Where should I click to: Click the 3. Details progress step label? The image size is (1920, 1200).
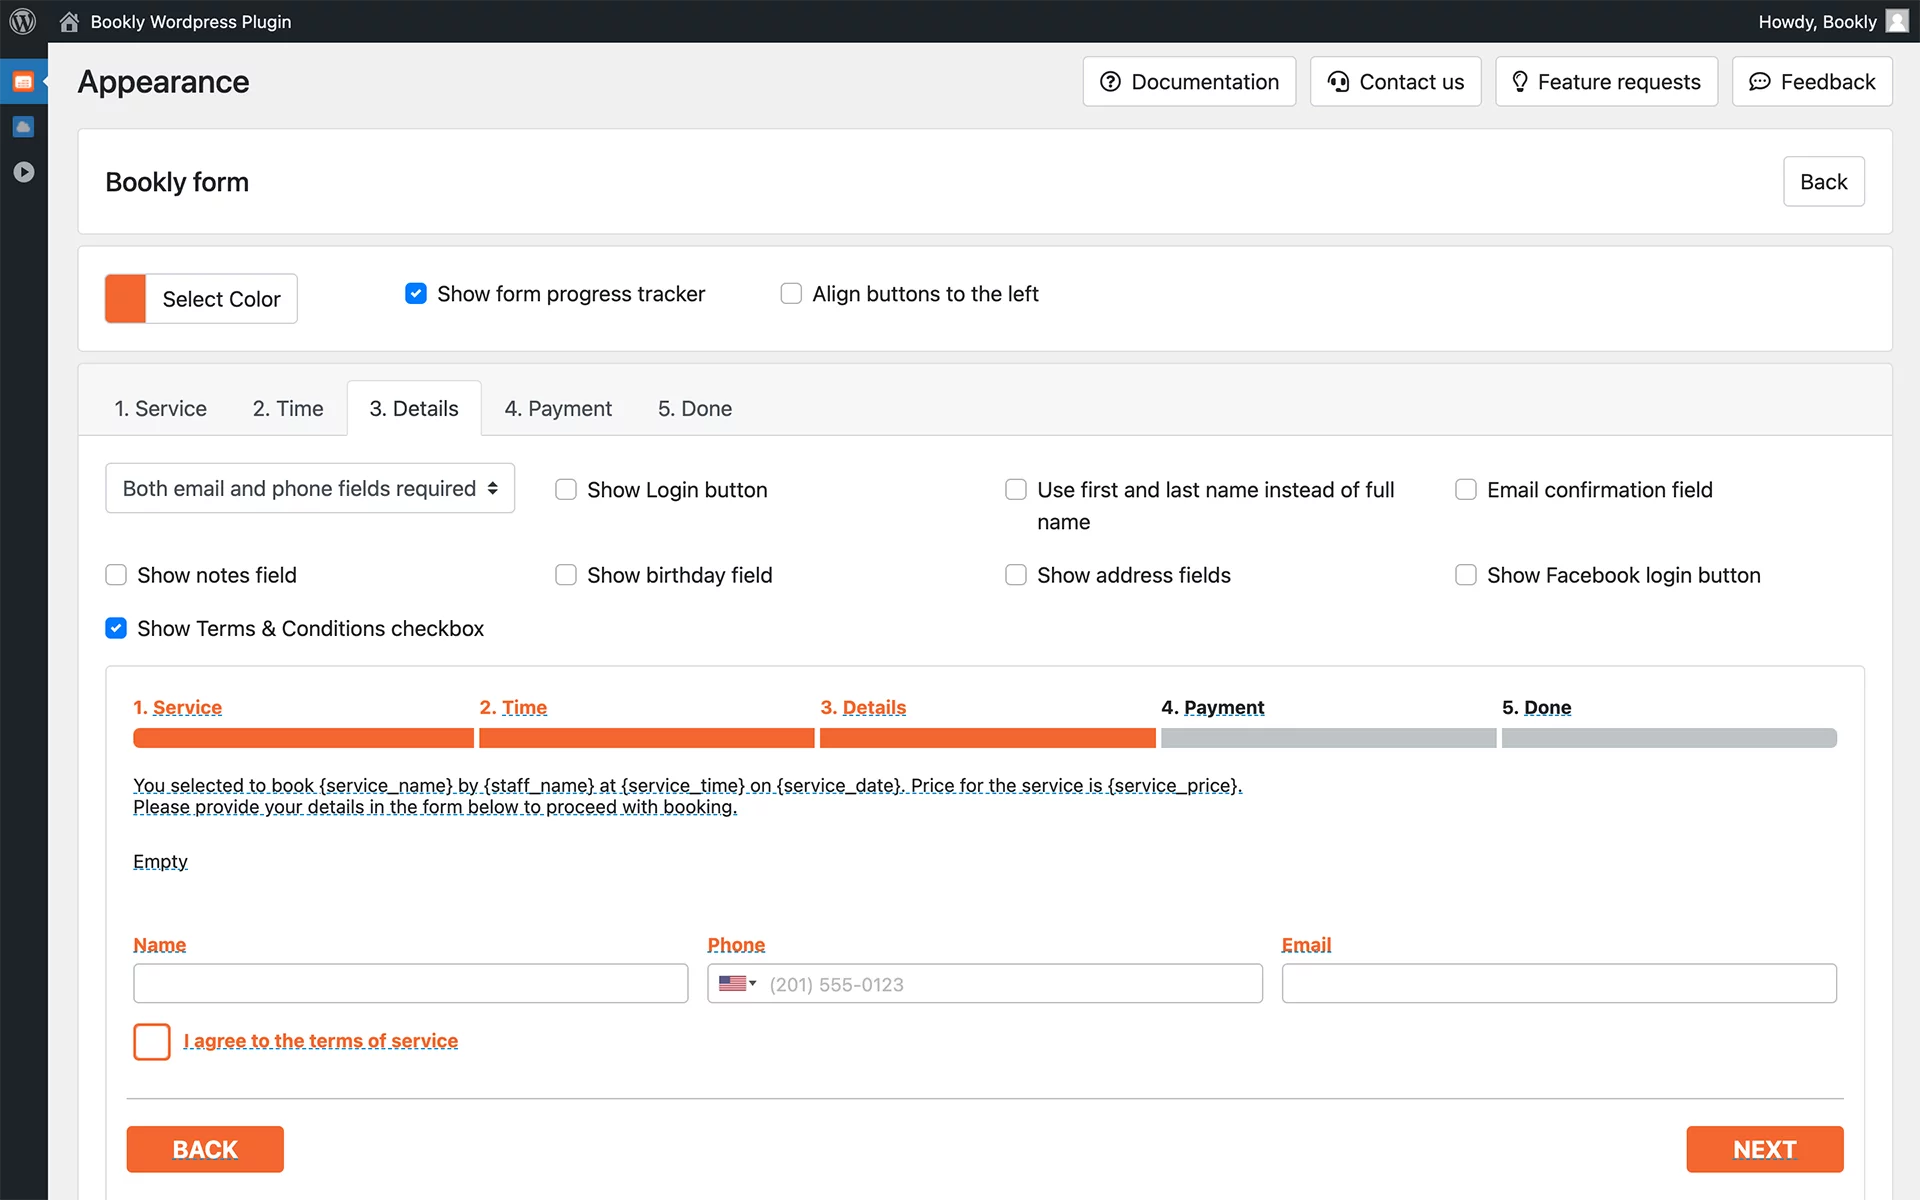(x=863, y=708)
